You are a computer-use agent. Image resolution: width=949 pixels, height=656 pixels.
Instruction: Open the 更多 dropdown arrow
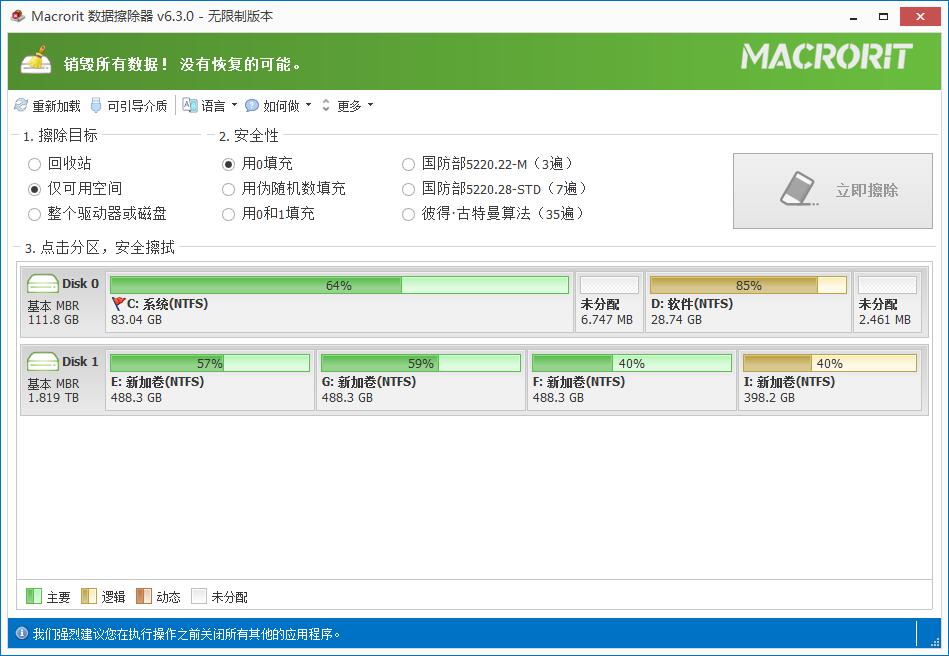pos(370,105)
